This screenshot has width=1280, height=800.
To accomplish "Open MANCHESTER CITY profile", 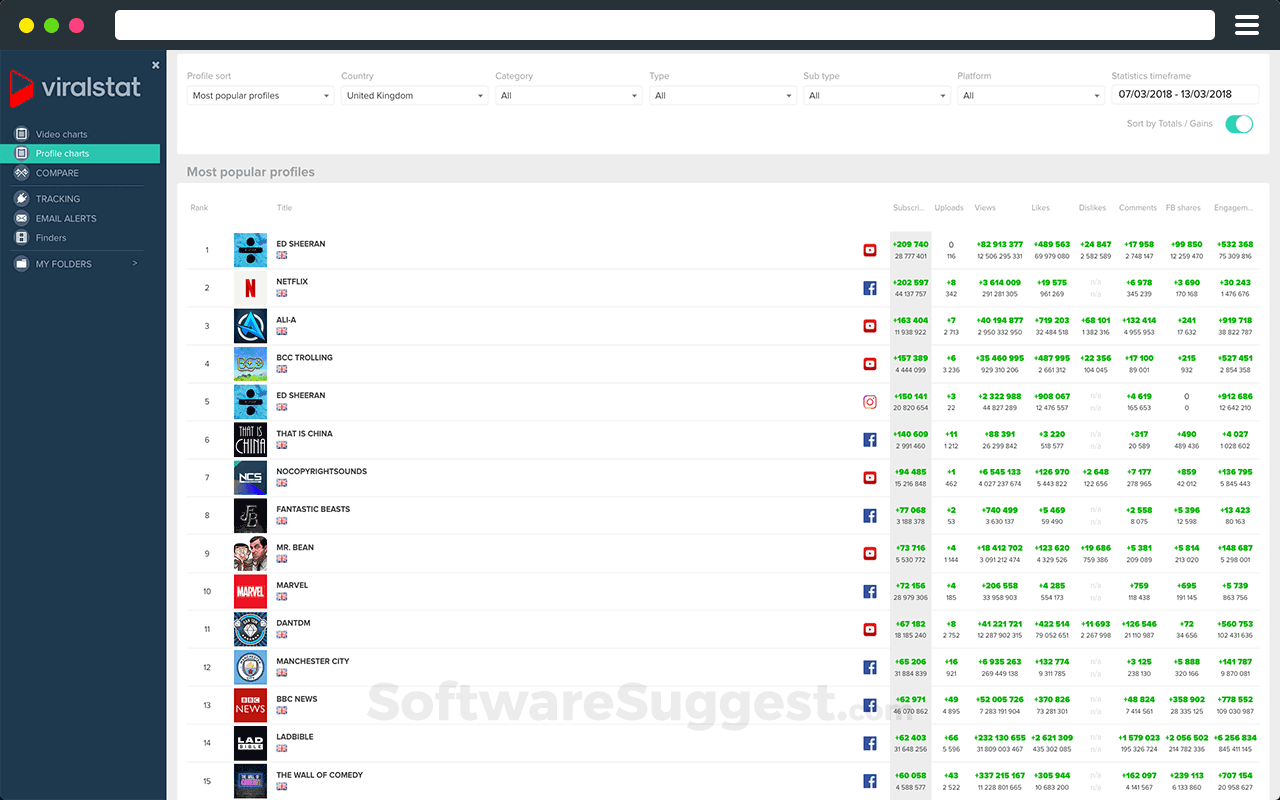I will pos(313,661).
